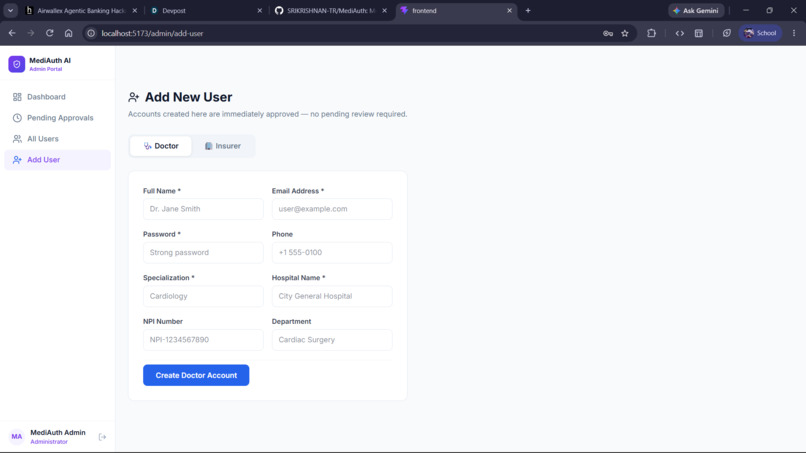Switch to the Devpost tab

click(206, 10)
